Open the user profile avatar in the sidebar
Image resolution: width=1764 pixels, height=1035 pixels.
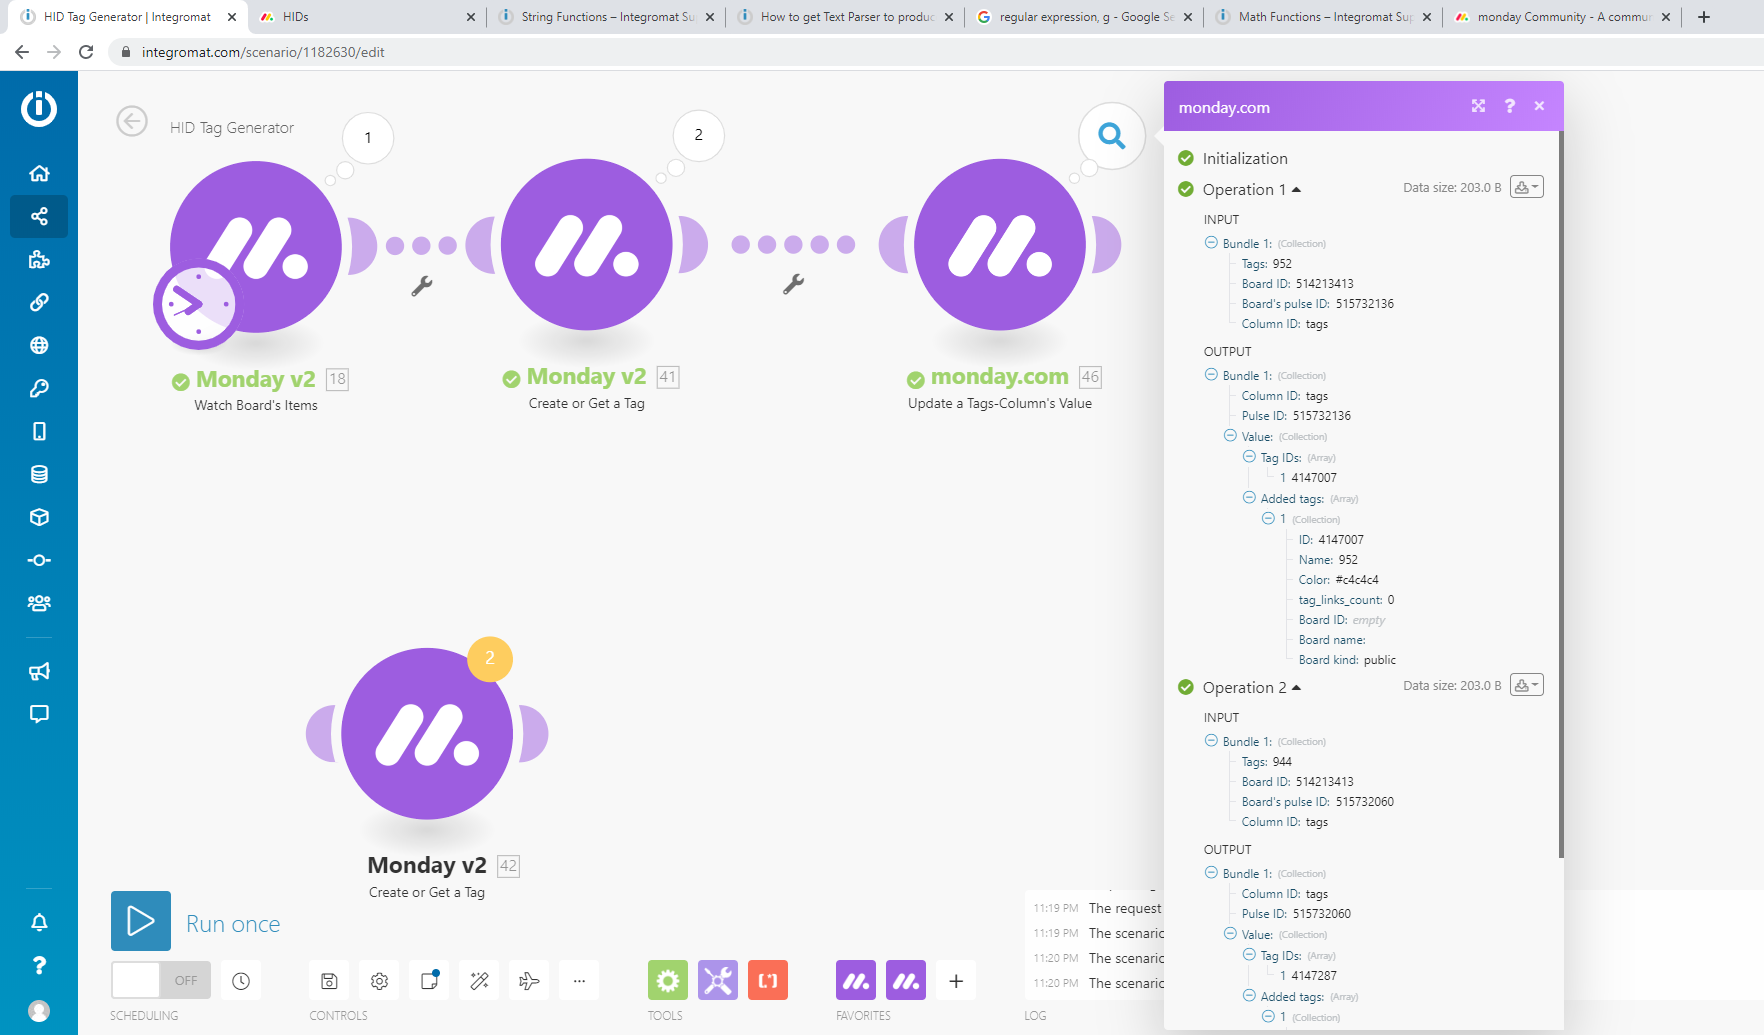tap(39, 1011)
